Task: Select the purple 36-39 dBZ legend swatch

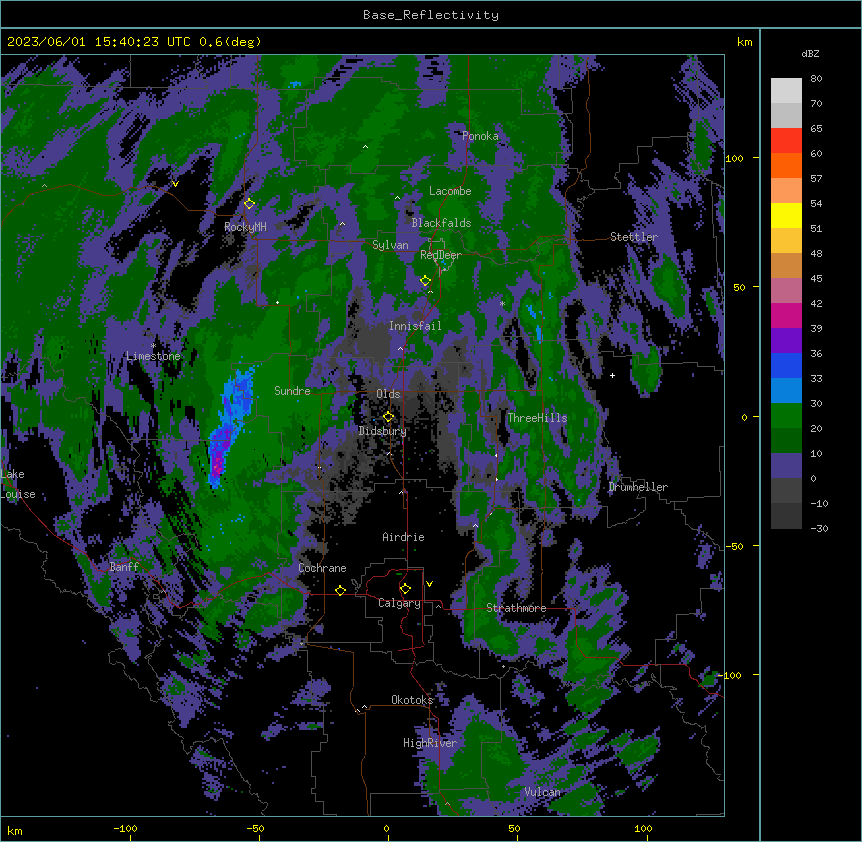Action: click(x=786, y=341)
